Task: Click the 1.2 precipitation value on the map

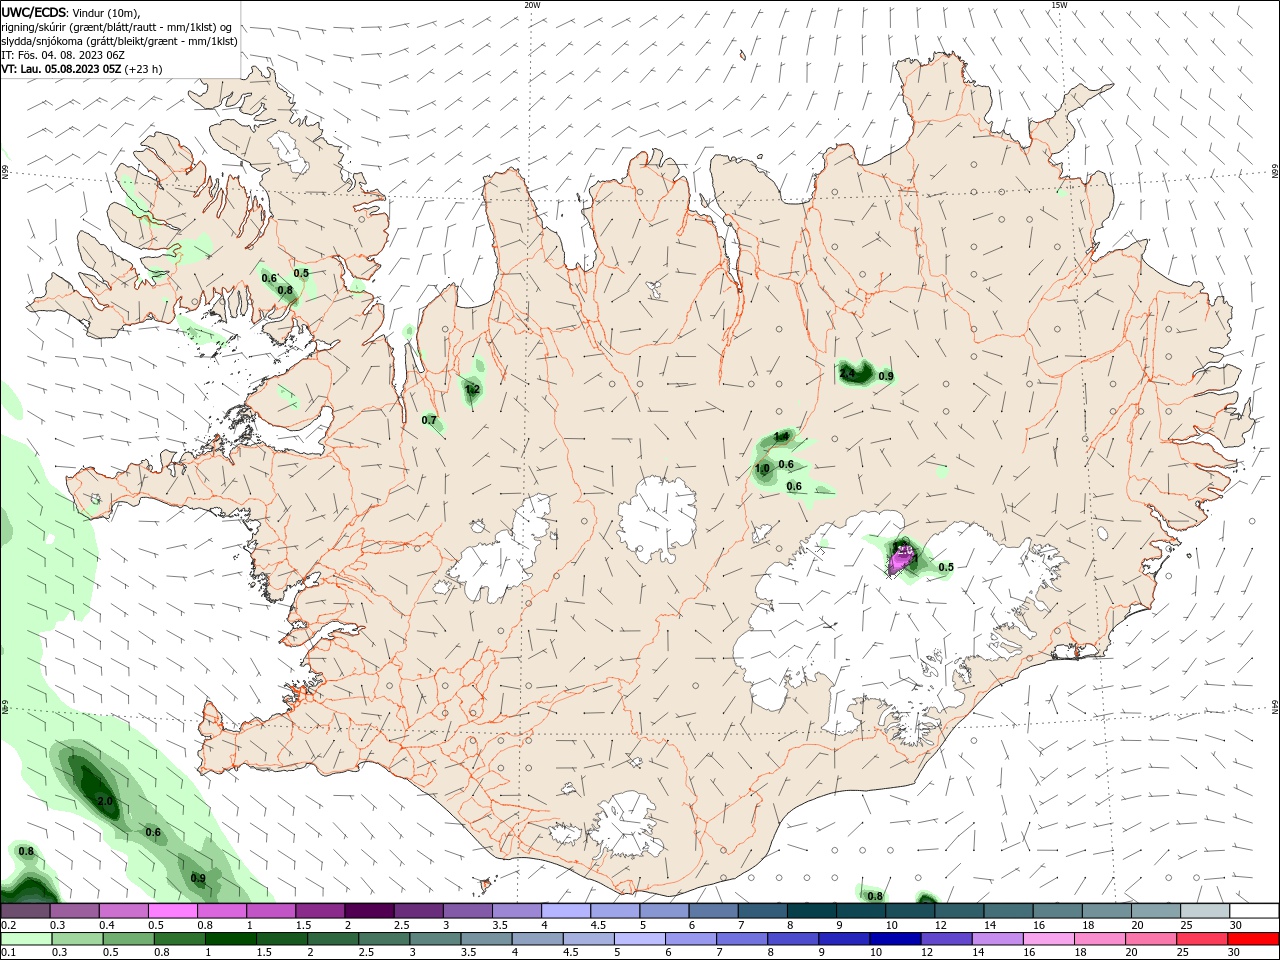Action: pyautogui.click(x=473, y=389)
